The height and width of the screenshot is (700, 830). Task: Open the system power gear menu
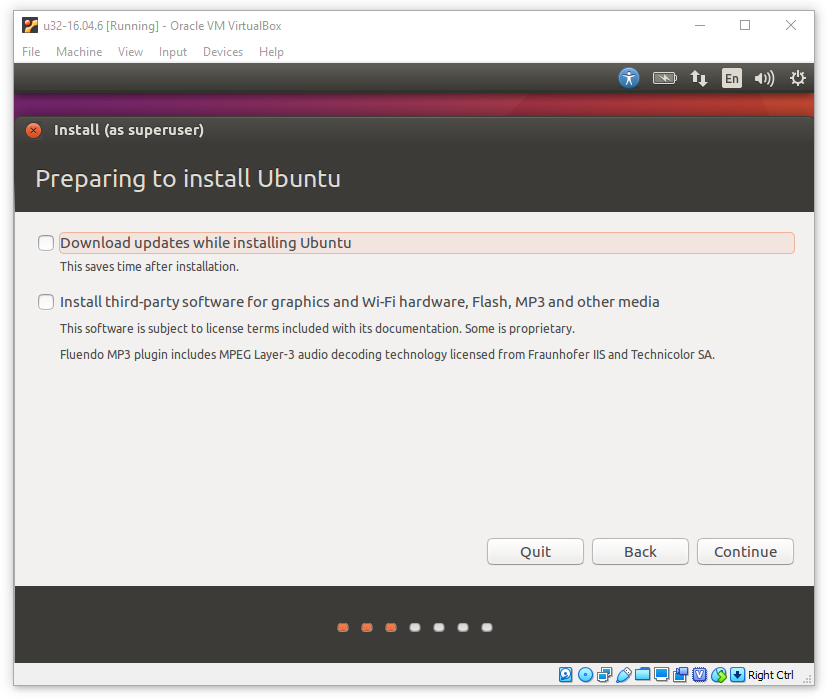tap(797, 78)
